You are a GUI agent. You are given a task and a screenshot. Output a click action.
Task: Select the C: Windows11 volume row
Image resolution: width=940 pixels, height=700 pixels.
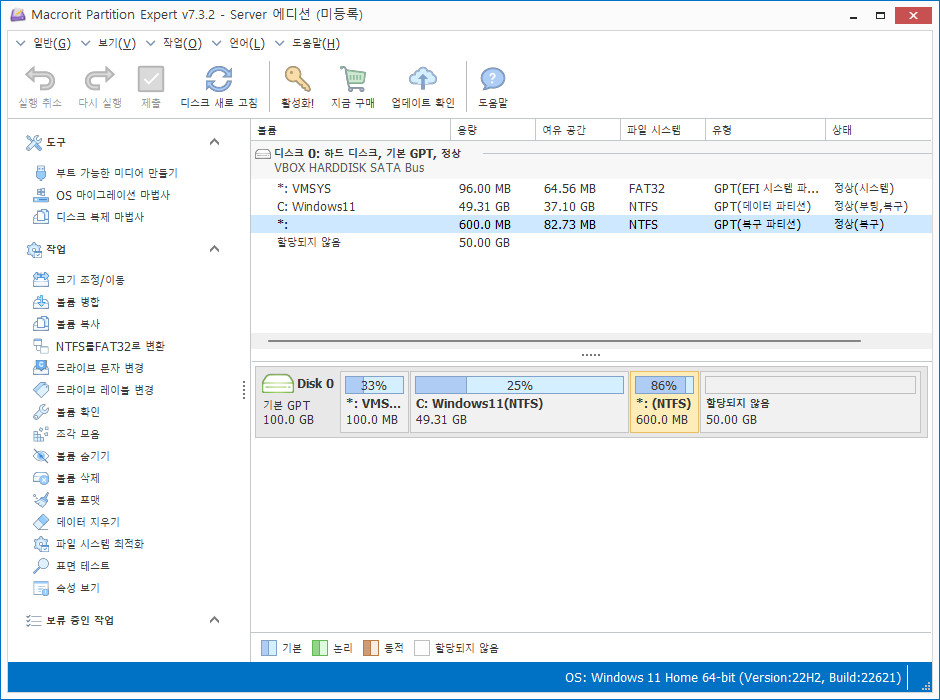[591, 207]
